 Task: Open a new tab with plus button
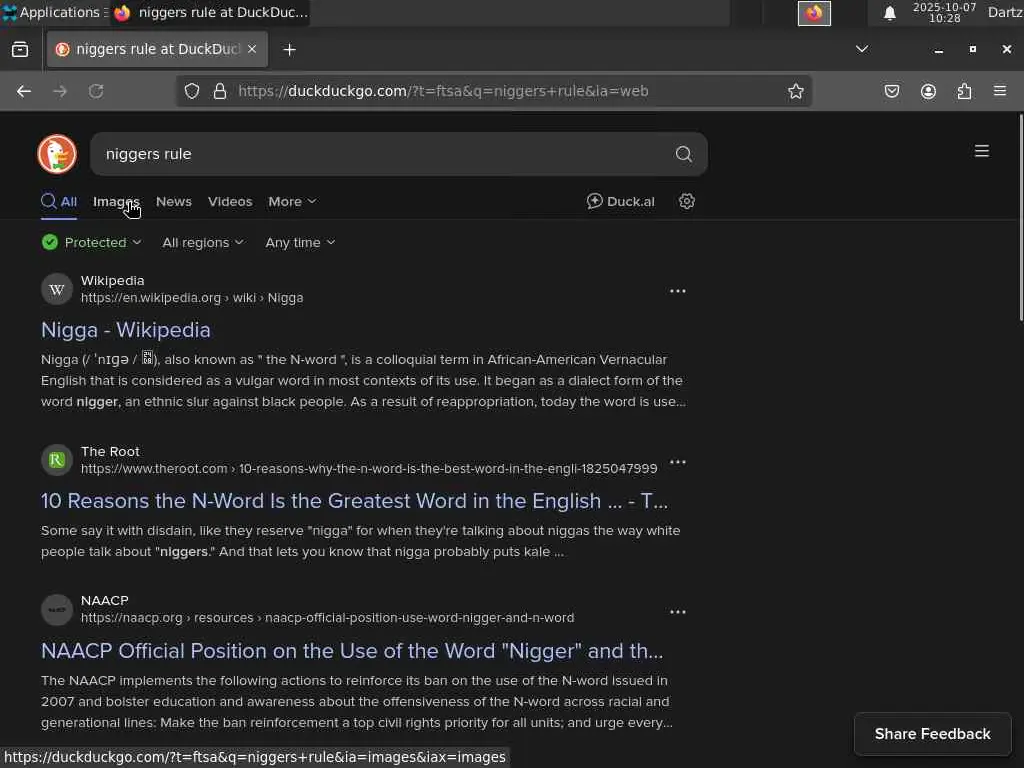[x=289, y=50]
